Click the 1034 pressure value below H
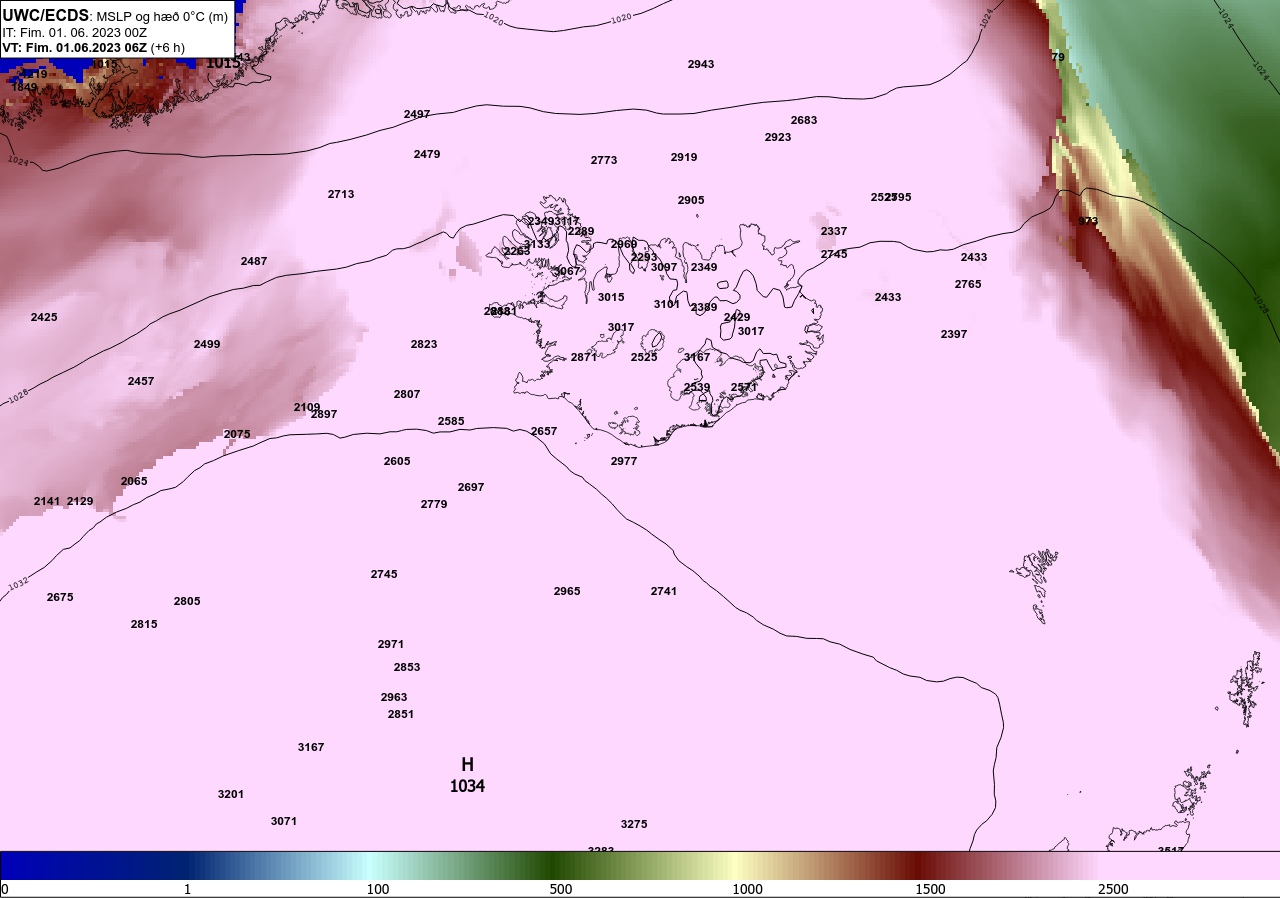 click(x=467, y=786)
